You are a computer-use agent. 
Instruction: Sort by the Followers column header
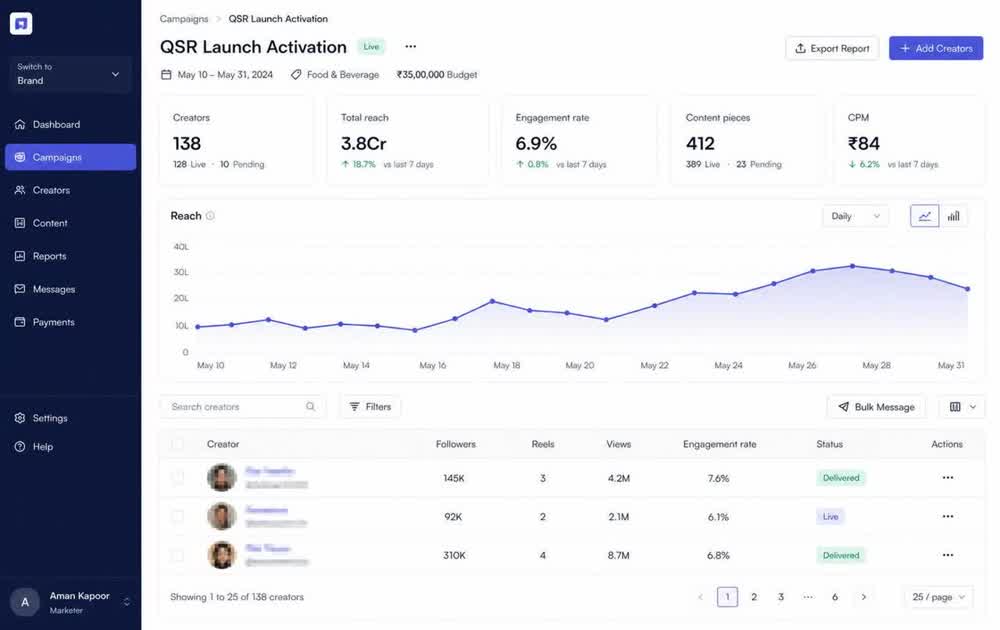click(455, 444)
